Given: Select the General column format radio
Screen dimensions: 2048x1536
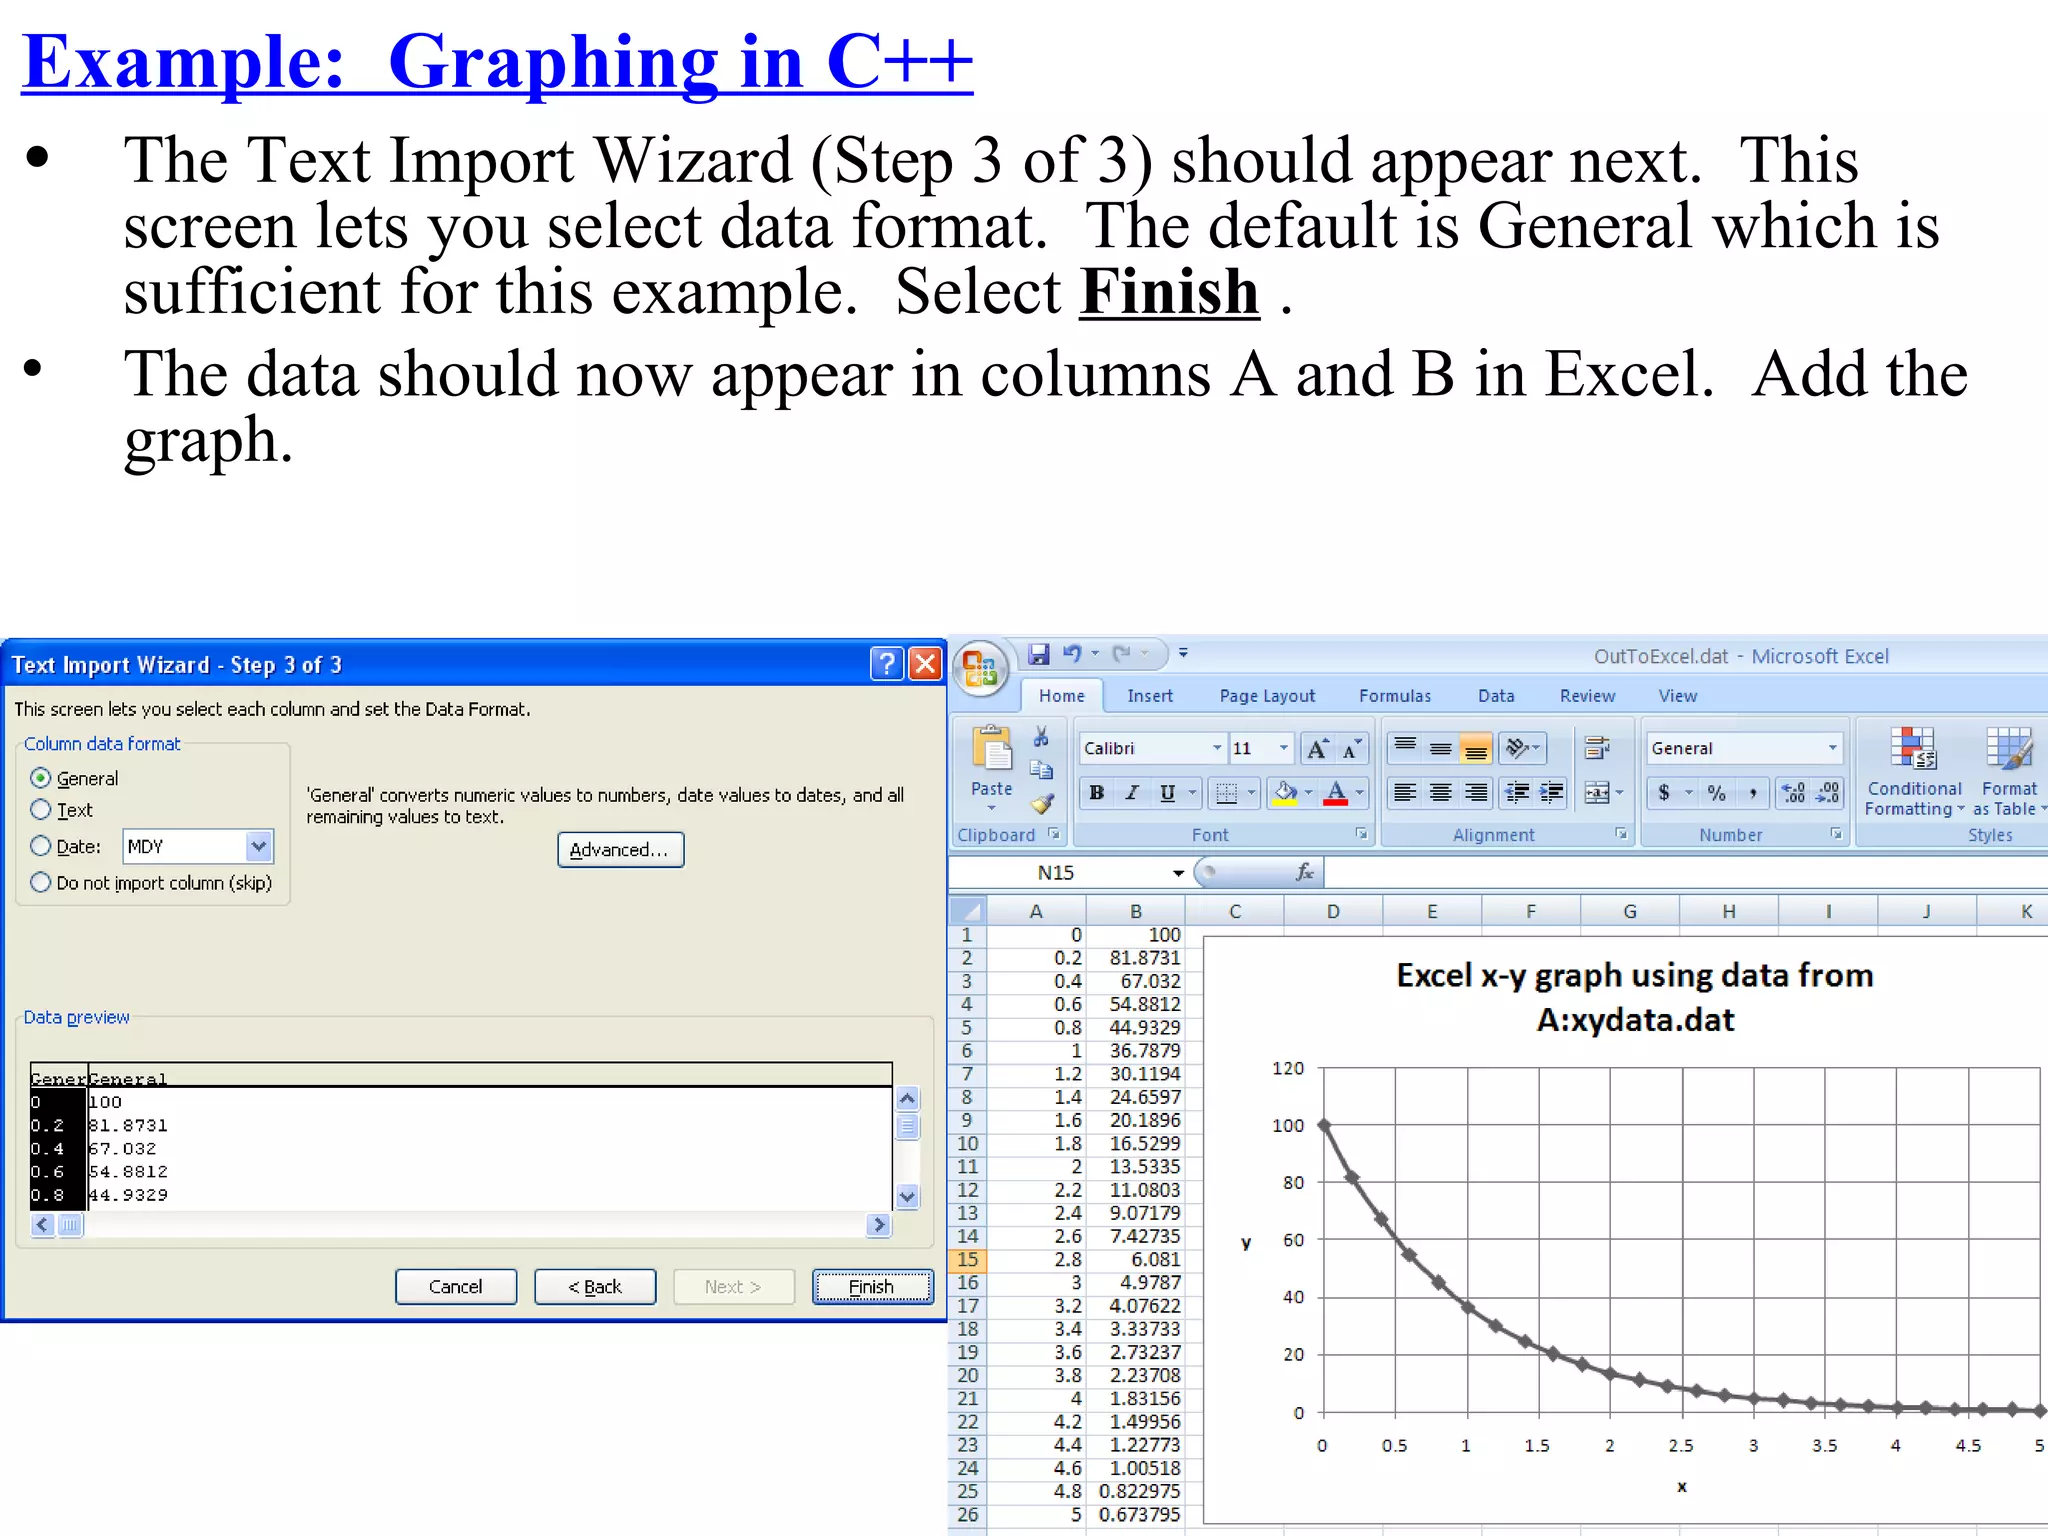Looking at the screenshot, I should click(x=41, y=778).
